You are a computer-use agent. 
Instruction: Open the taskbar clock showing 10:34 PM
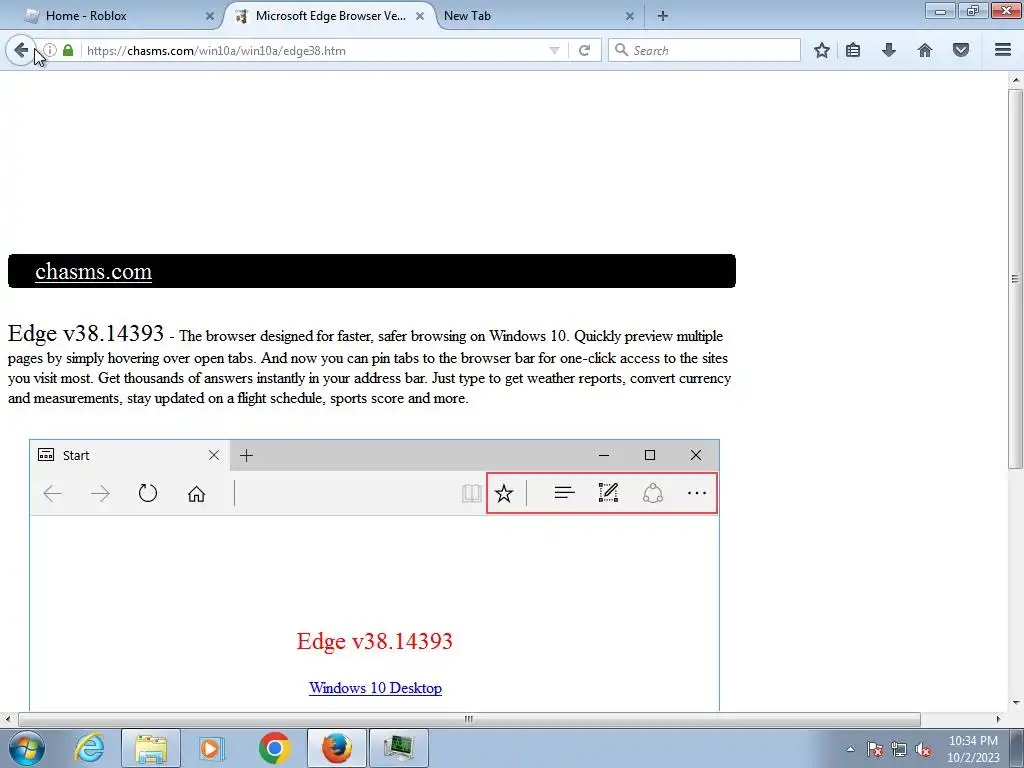(x=973, y=748)
